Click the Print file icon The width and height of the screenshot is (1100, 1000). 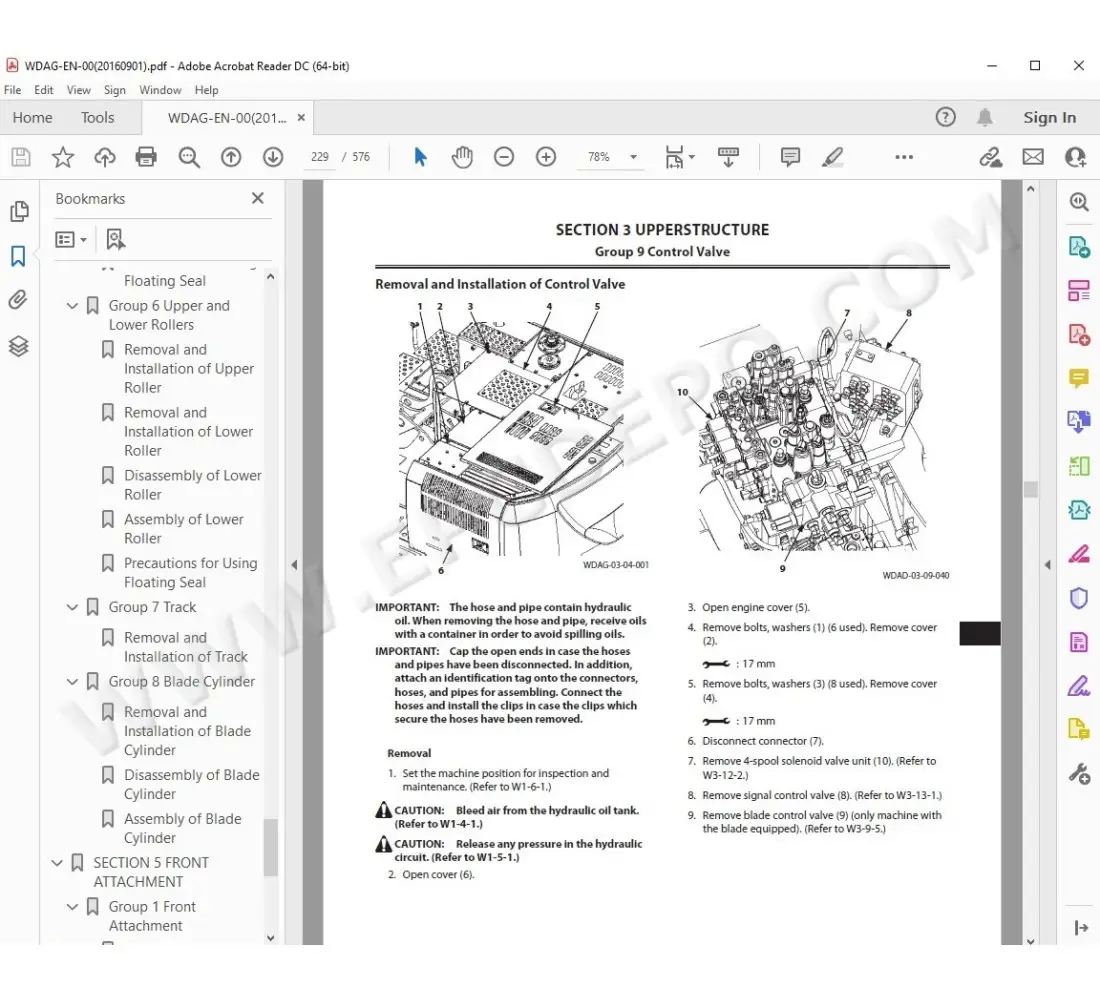coord(146,157)
